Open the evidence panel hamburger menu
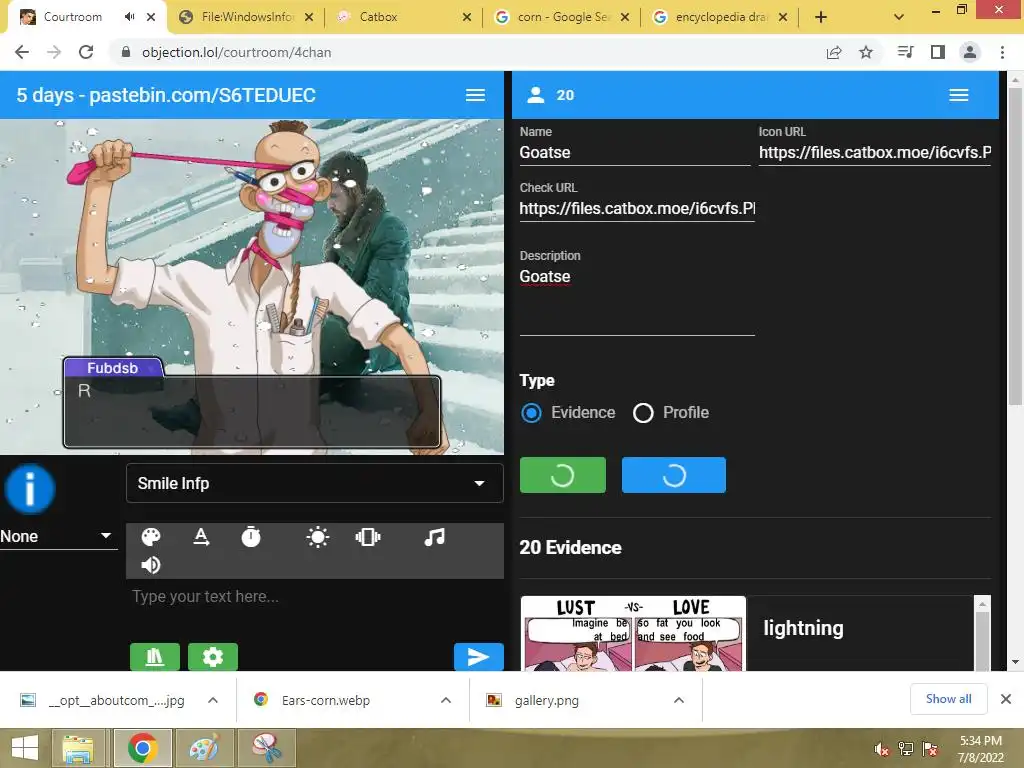 tap(959, 95)
